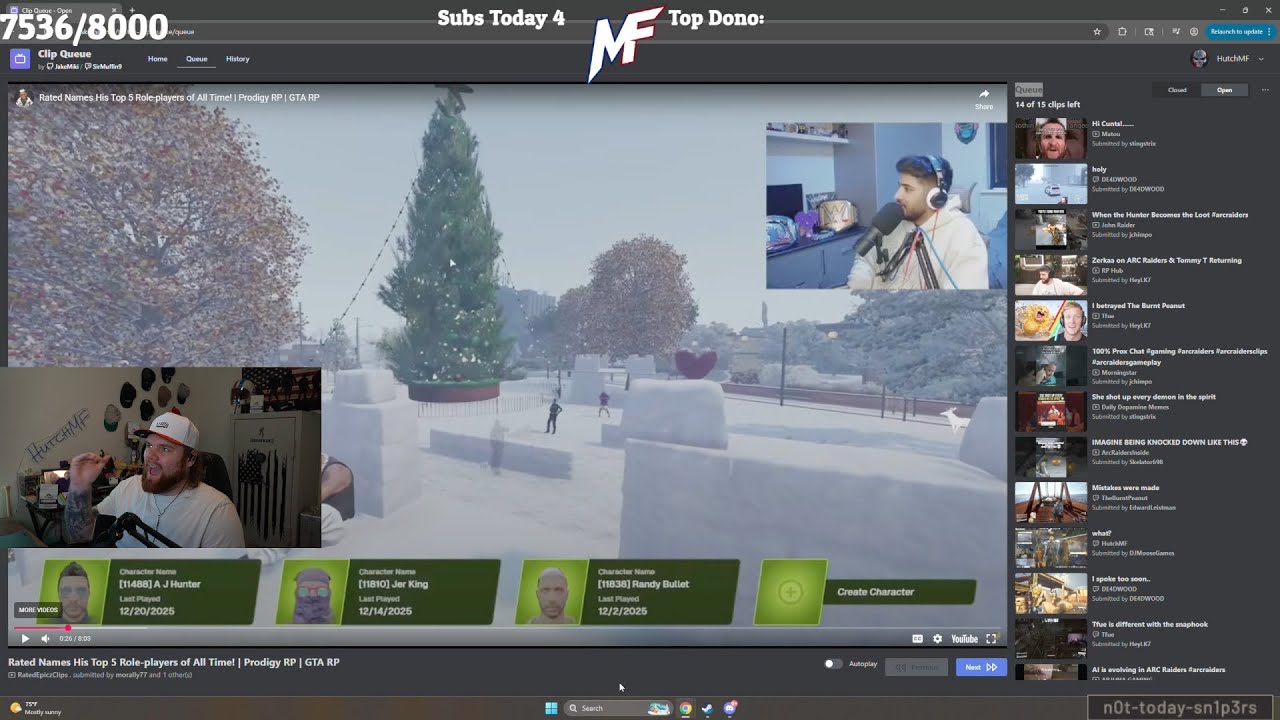
Task: Open the 'I spoke too soon..' thumbnail
Action: coord(1050,594)
